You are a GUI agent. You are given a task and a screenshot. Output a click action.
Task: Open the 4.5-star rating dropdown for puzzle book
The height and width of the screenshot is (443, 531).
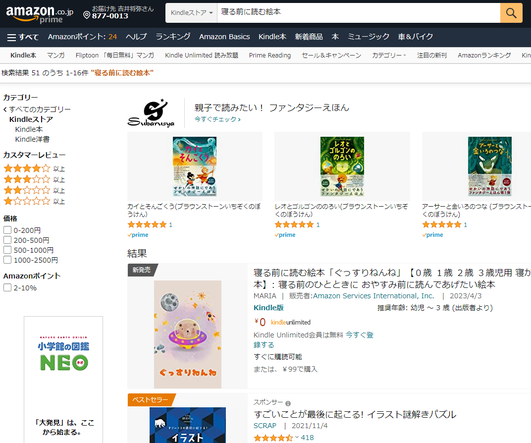click(276, 438)
